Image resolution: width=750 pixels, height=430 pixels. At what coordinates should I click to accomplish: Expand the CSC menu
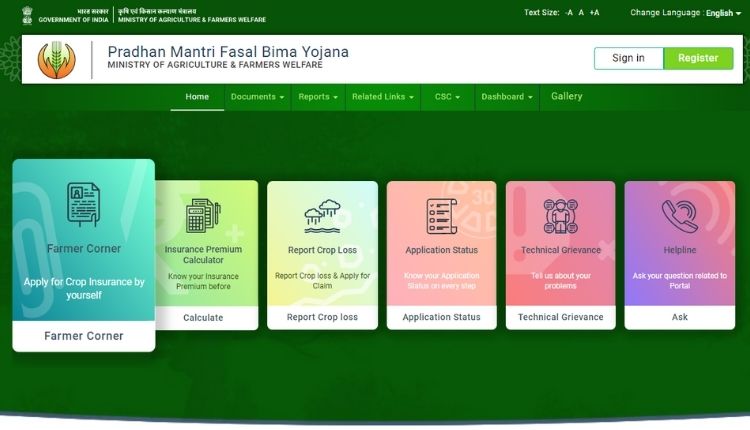(x=447, y=97)
